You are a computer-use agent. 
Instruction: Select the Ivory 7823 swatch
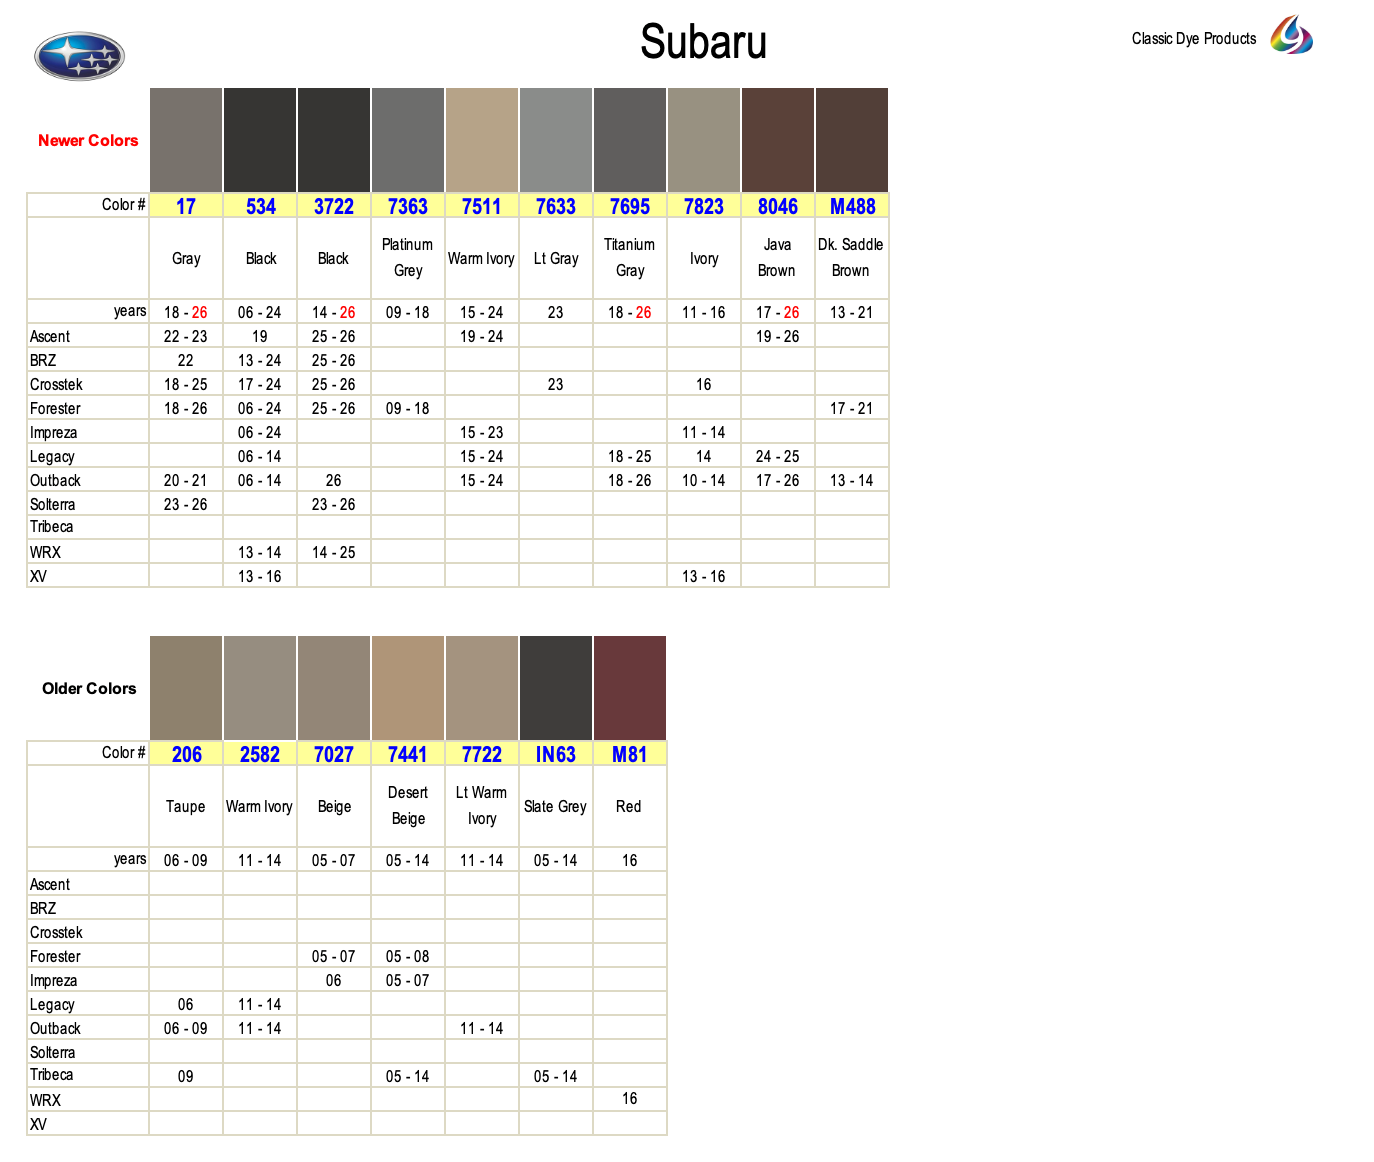click(704, 140)
